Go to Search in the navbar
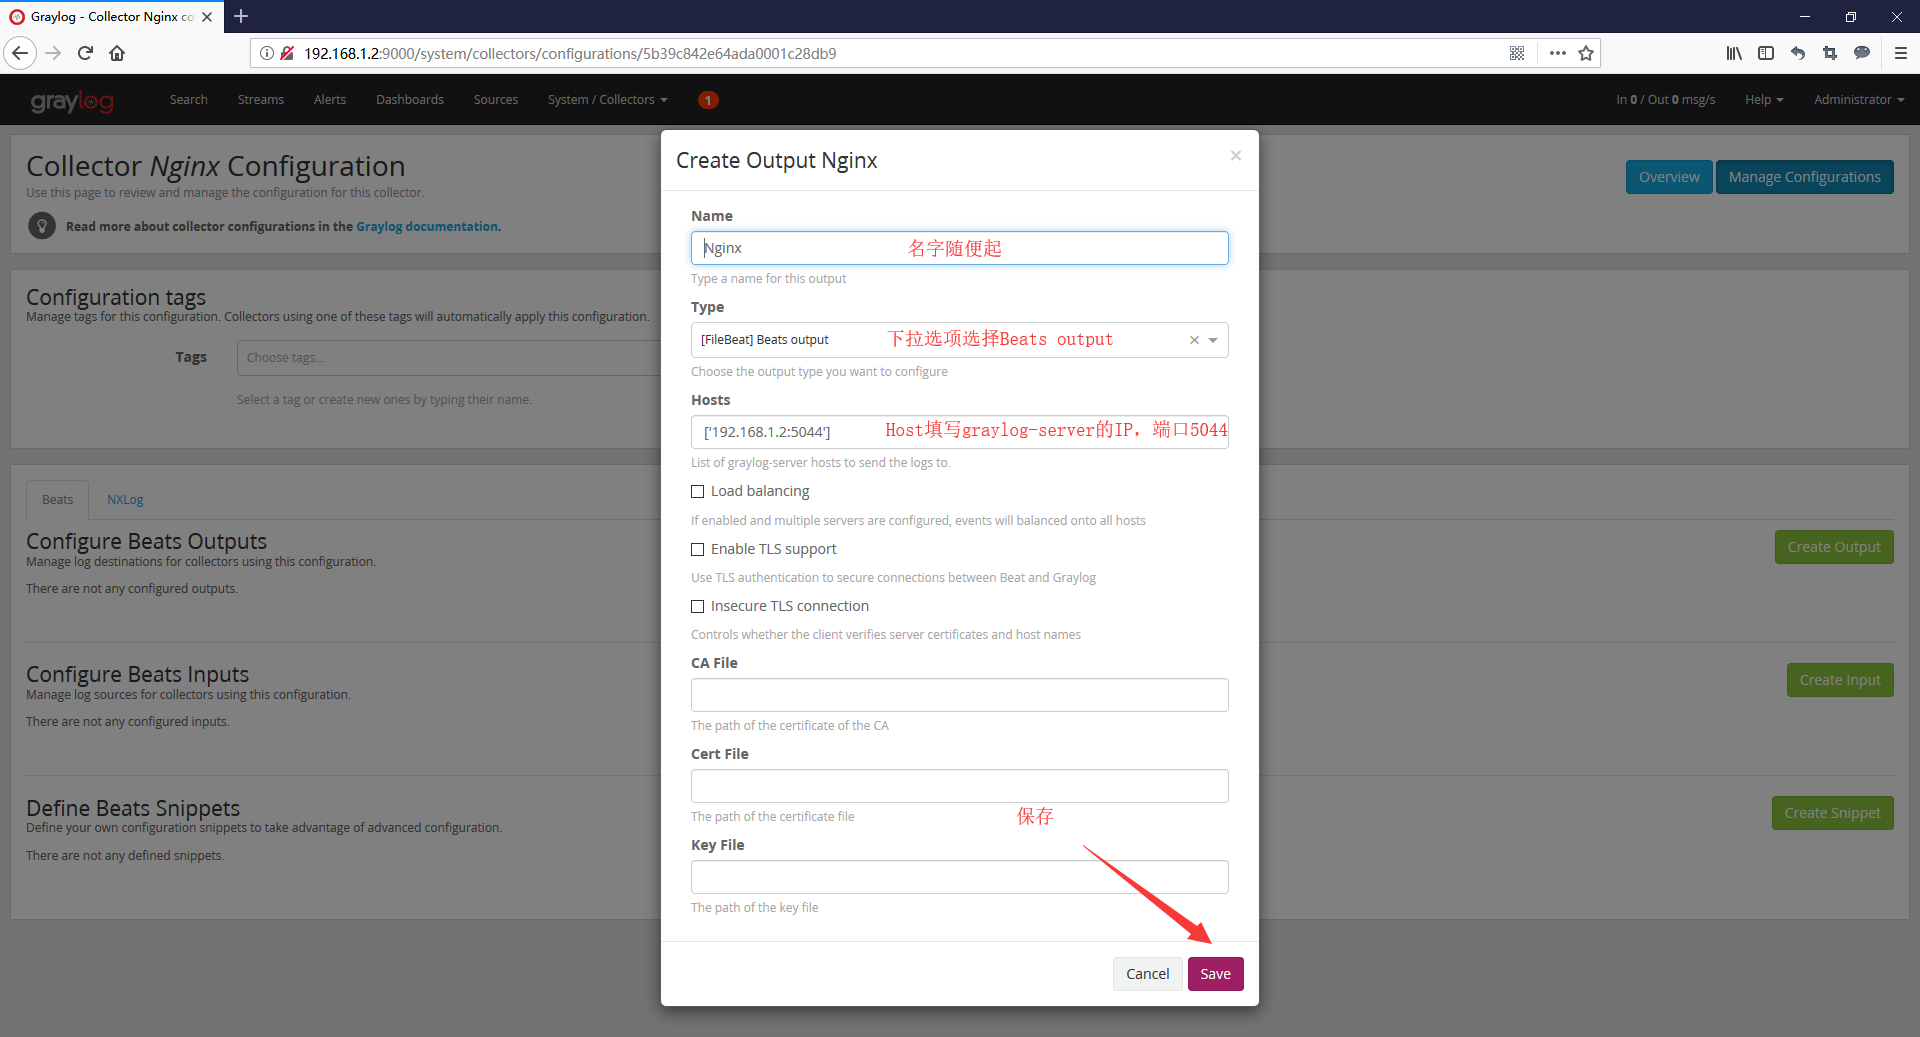This screenshot has height=1037, width=1920. (189, 100)
